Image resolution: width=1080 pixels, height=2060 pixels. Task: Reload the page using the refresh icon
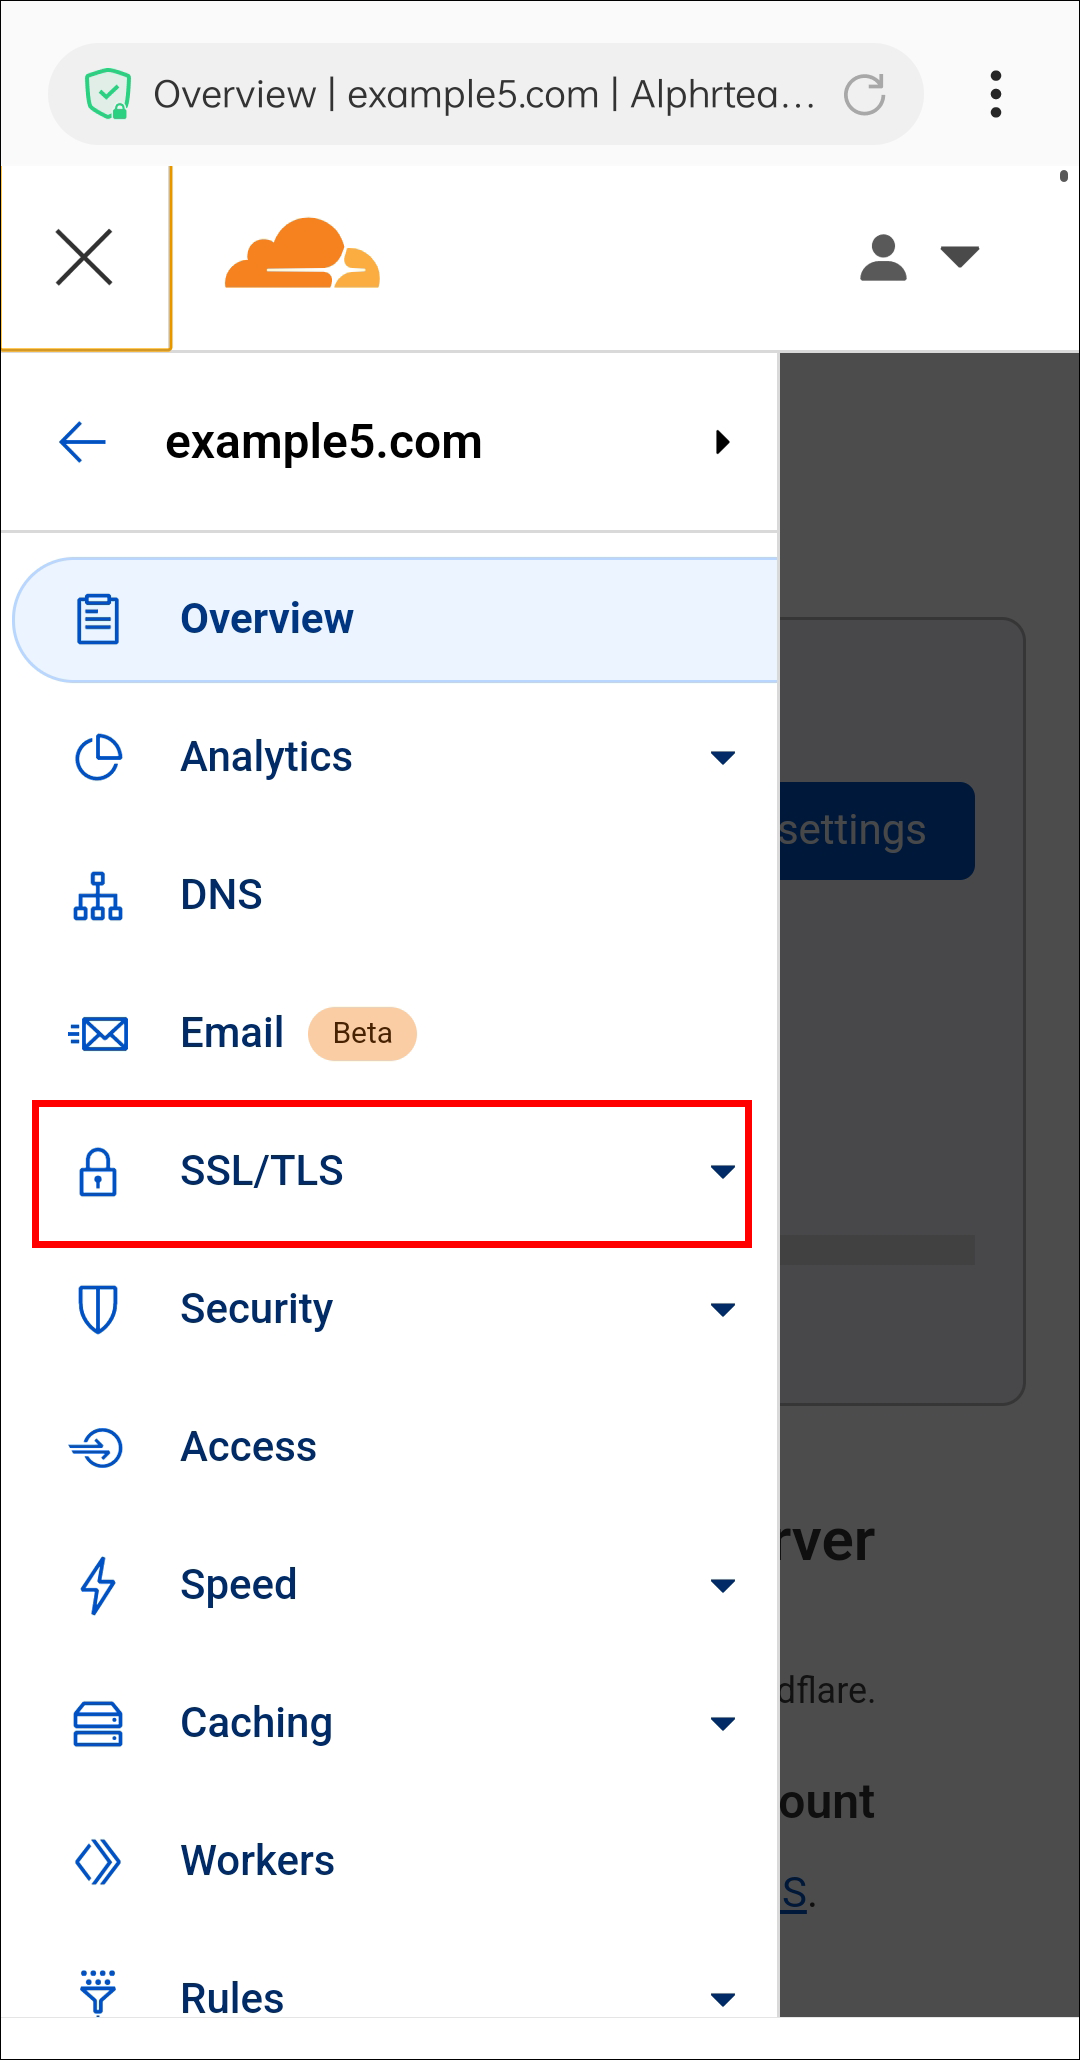[x=864, y=95]
